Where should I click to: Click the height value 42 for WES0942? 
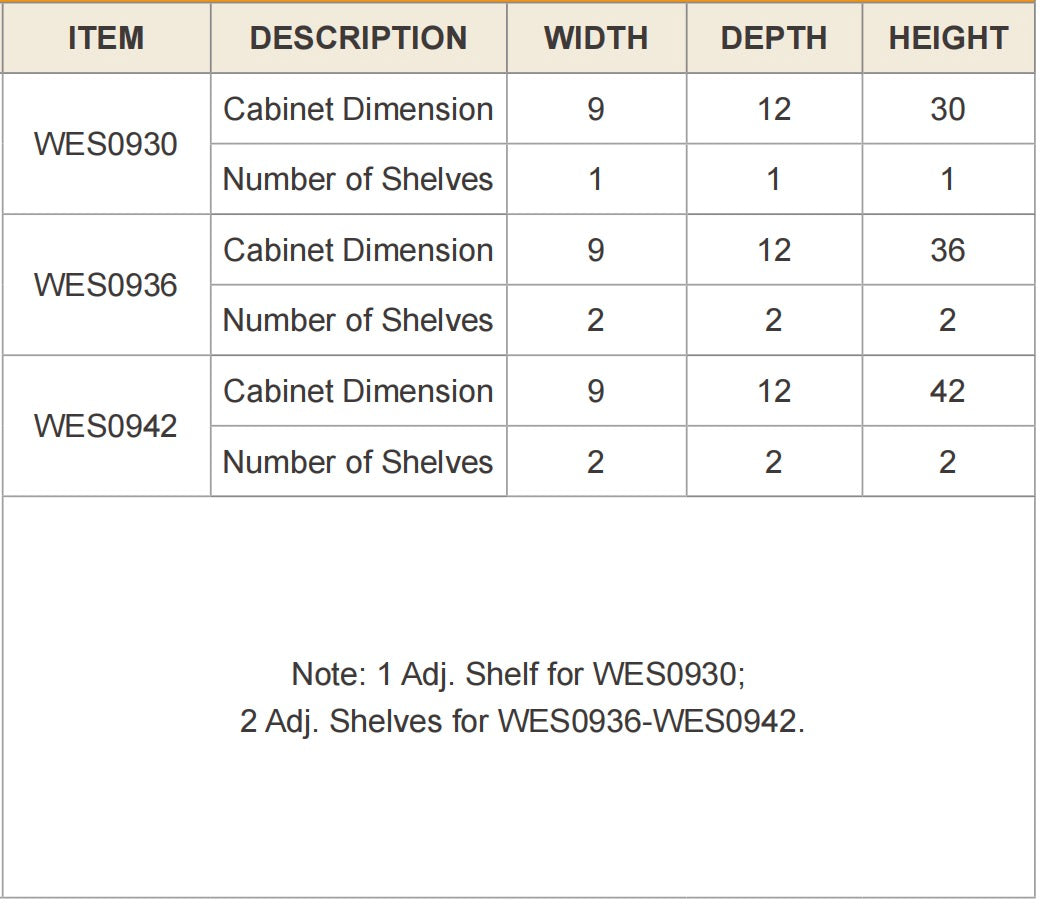point(948,391)
